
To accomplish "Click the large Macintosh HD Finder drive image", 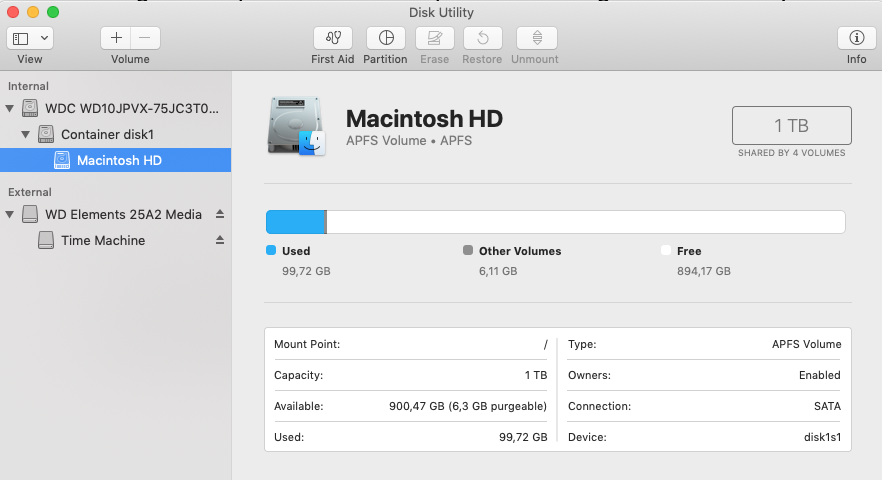I will pyautogui.click(x=296, y=125).
